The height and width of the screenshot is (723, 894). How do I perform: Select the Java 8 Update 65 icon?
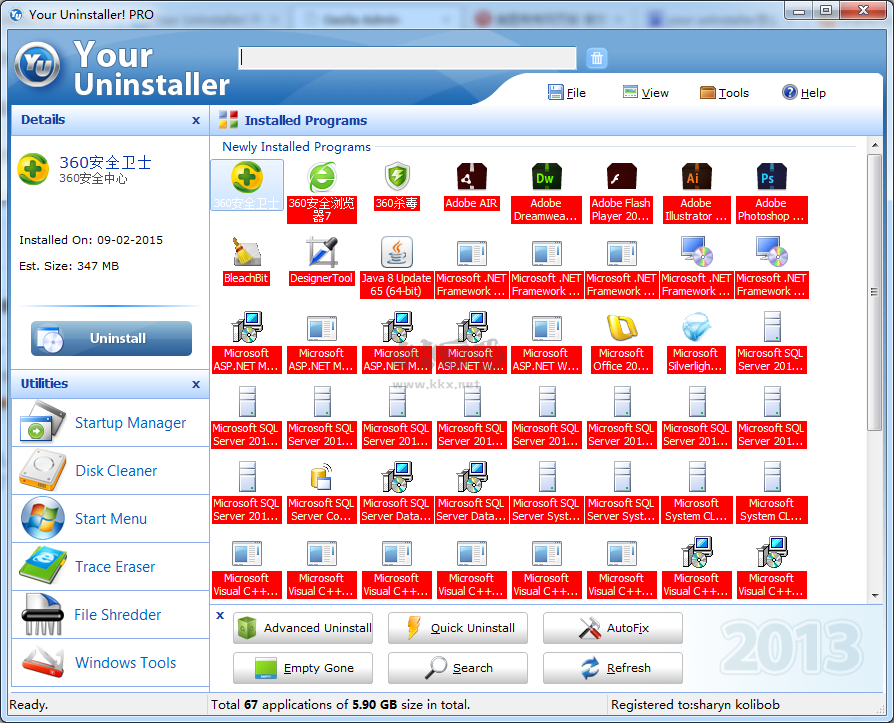(x=396, y=253)
